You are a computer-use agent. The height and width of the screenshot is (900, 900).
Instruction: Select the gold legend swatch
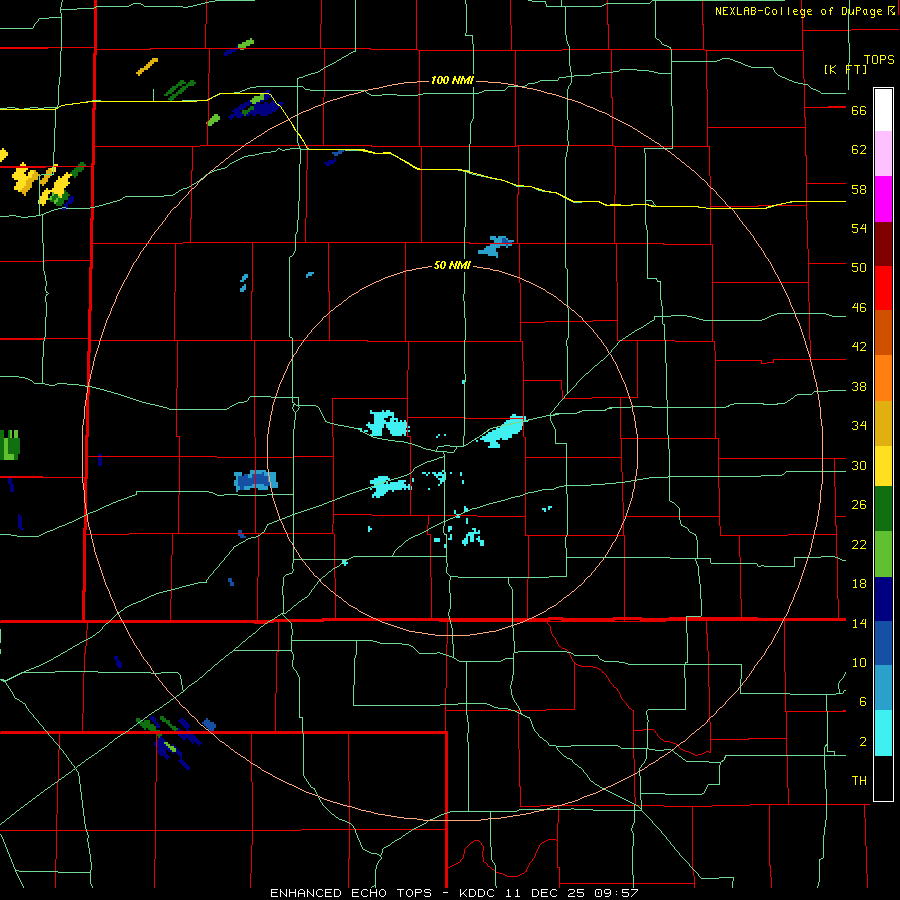click(x=883, y=423)
